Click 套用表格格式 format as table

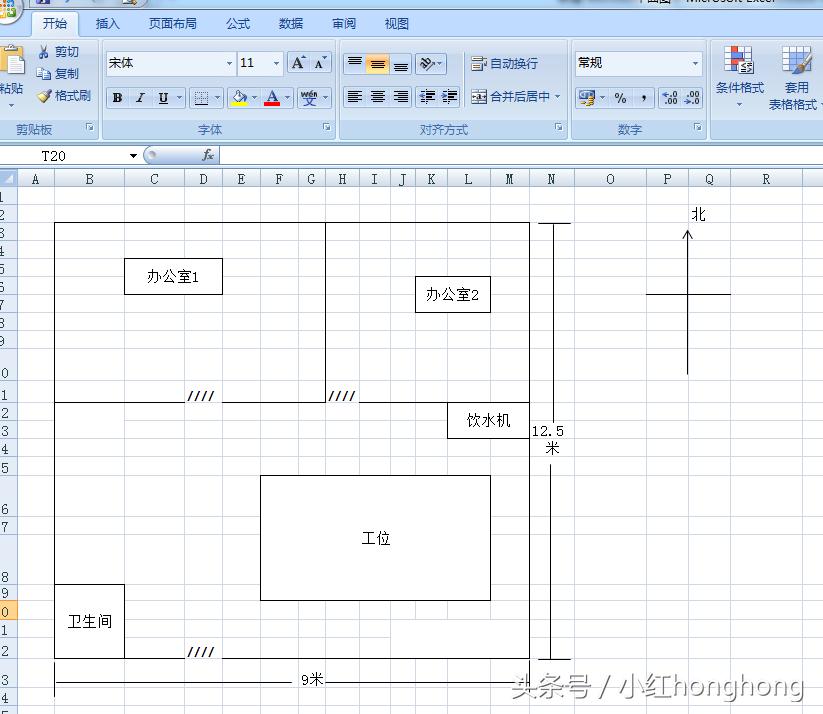point(797,80)
